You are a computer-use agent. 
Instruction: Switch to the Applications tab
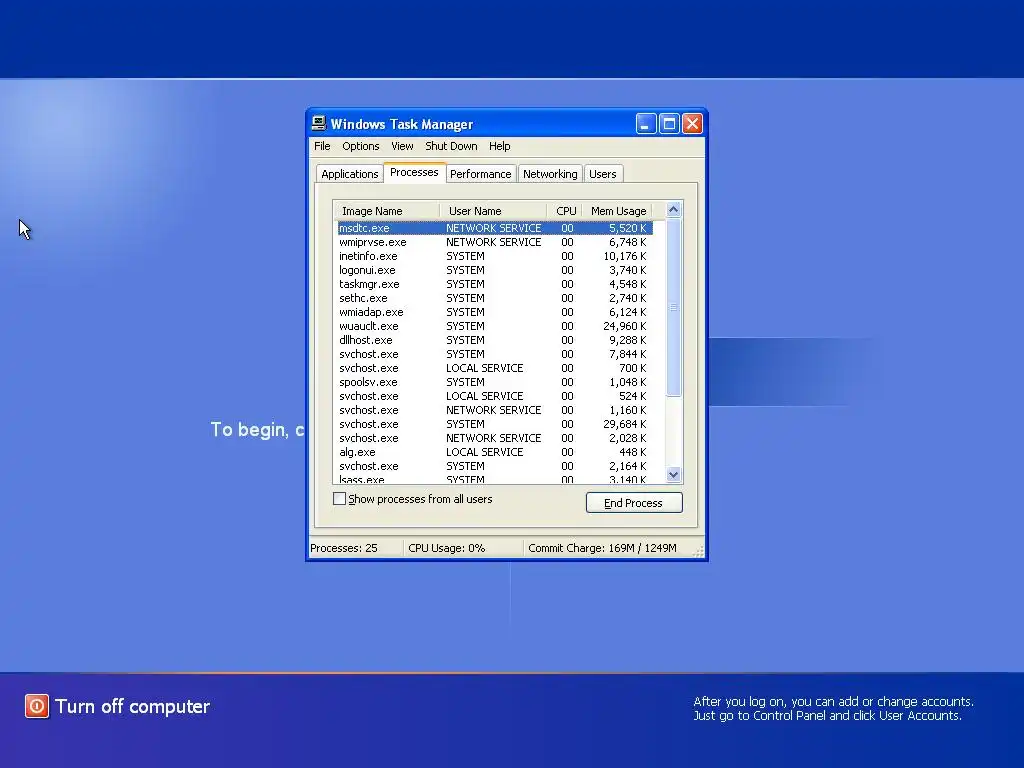click(x=349, y=174)
